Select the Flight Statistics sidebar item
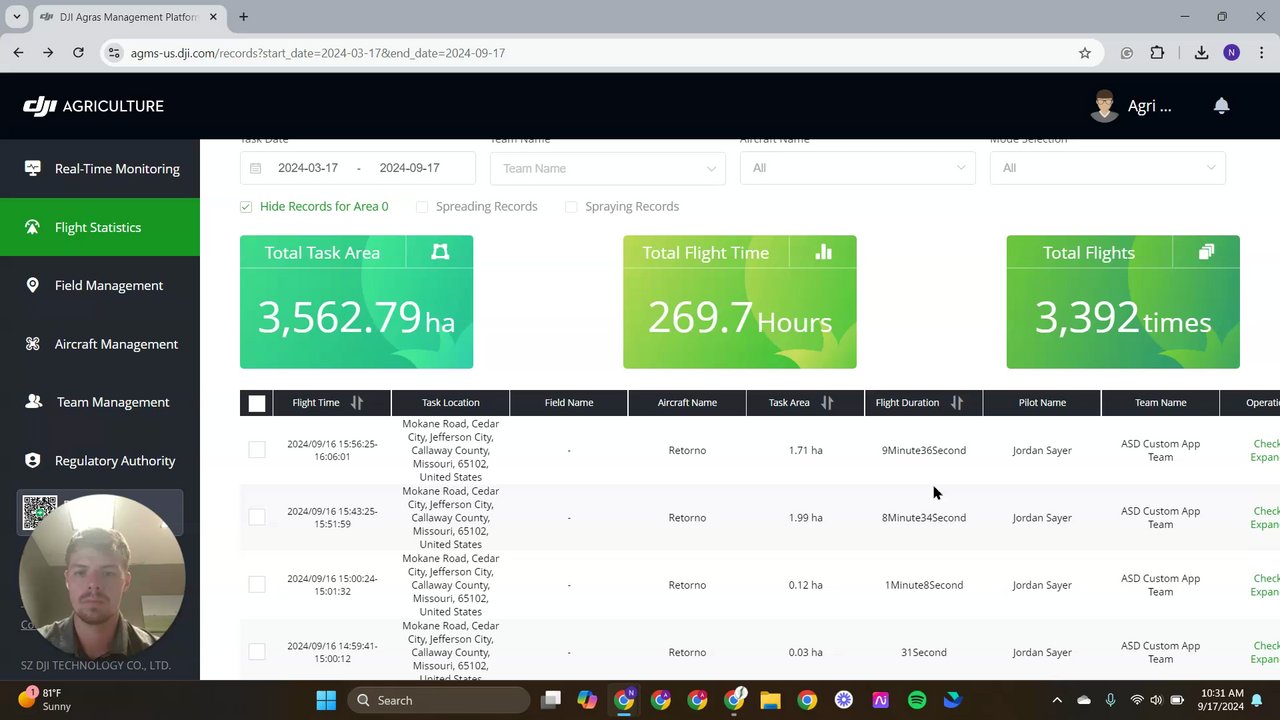Viewport: 1280px width, 720px height. tap(100, 227)
